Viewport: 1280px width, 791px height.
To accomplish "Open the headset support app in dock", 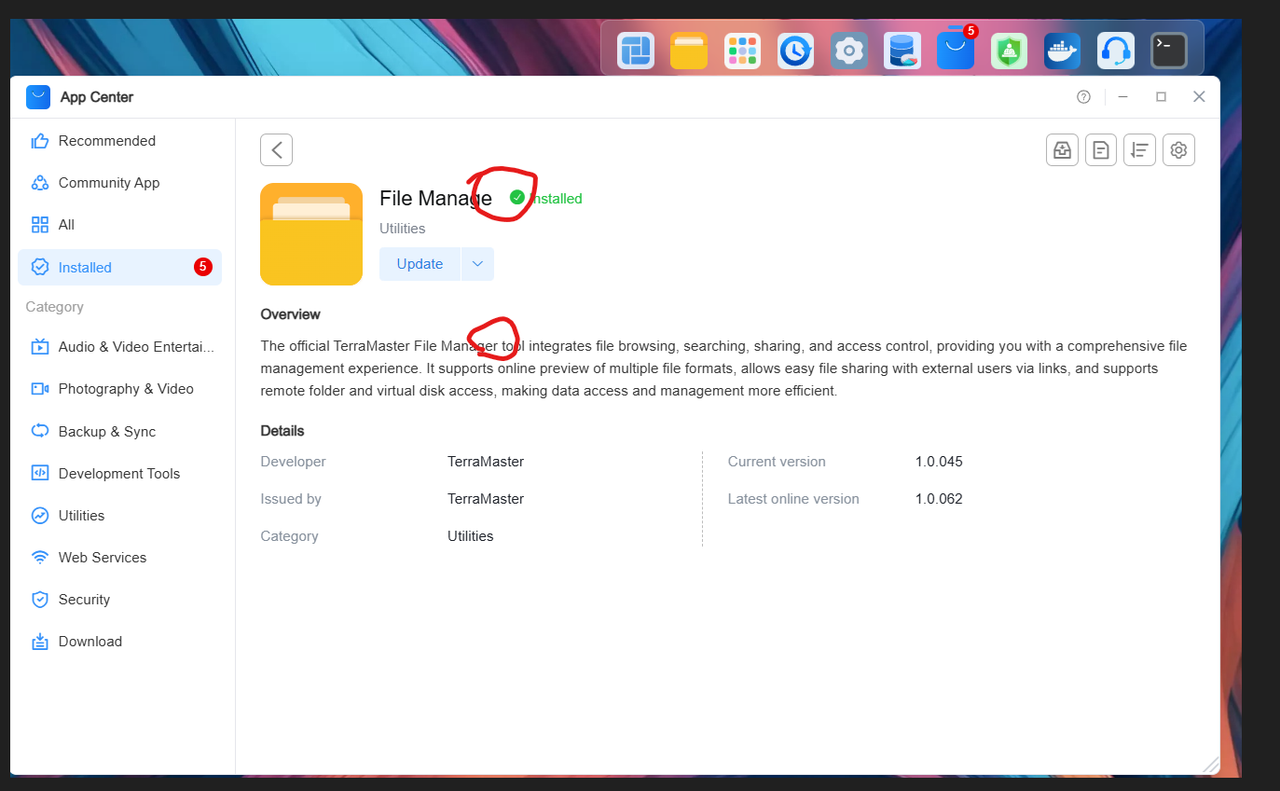I will tap(1115, 50).
